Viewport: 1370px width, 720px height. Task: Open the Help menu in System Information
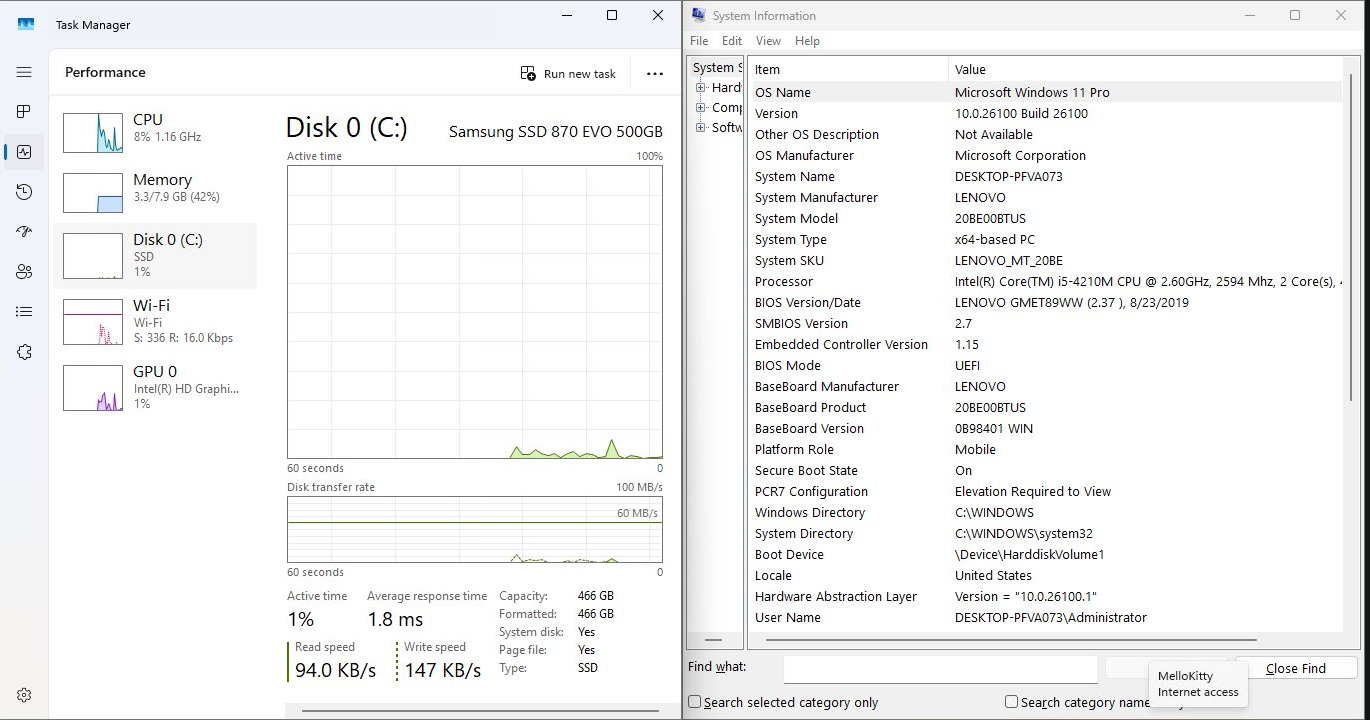point(807,41)
